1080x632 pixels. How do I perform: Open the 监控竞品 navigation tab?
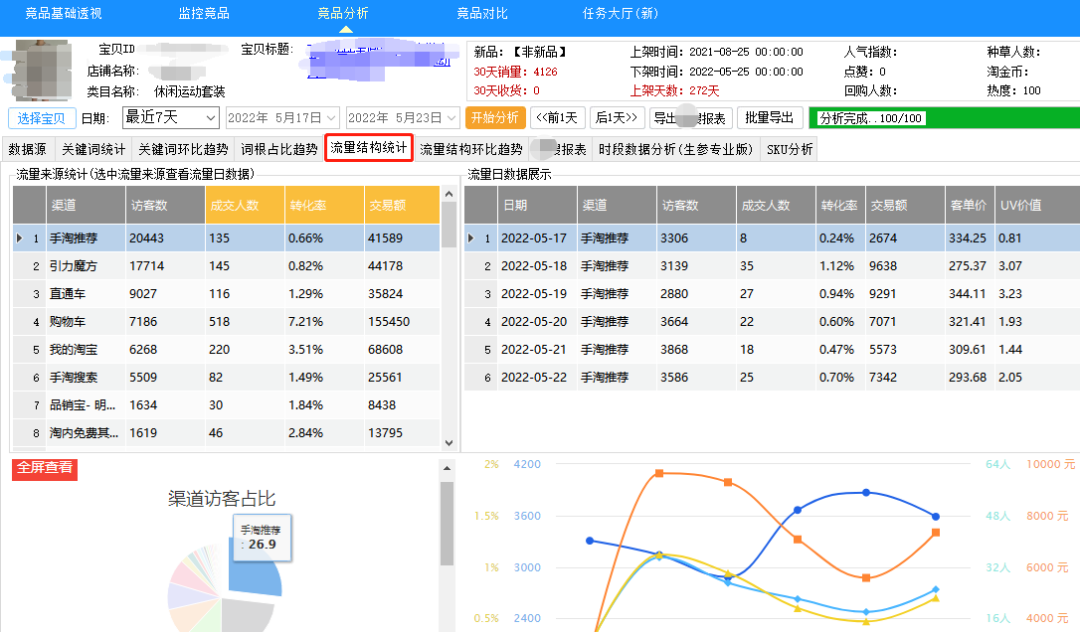(x=203, y=13)
